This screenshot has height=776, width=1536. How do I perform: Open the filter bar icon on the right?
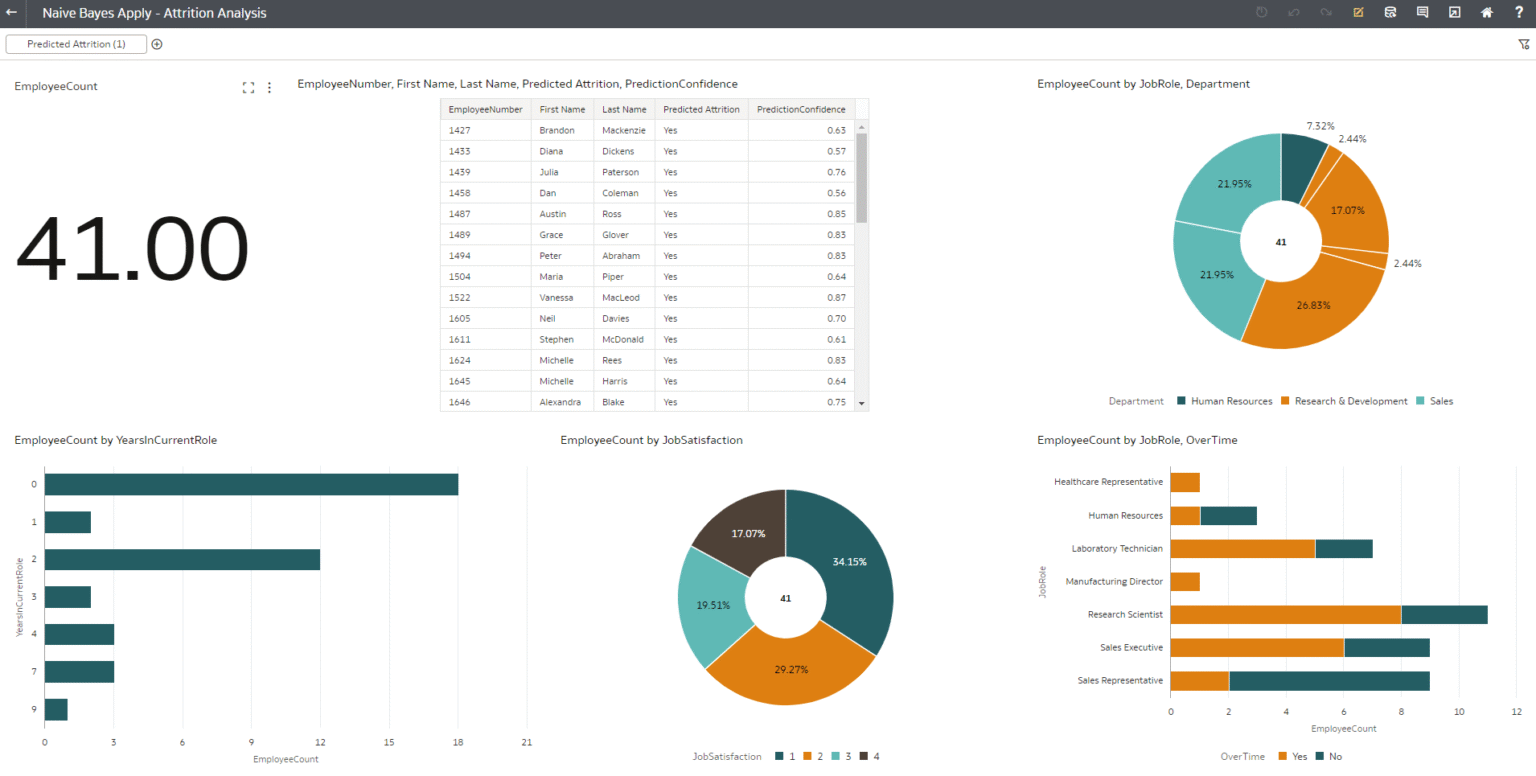(x=1524, y=44)
